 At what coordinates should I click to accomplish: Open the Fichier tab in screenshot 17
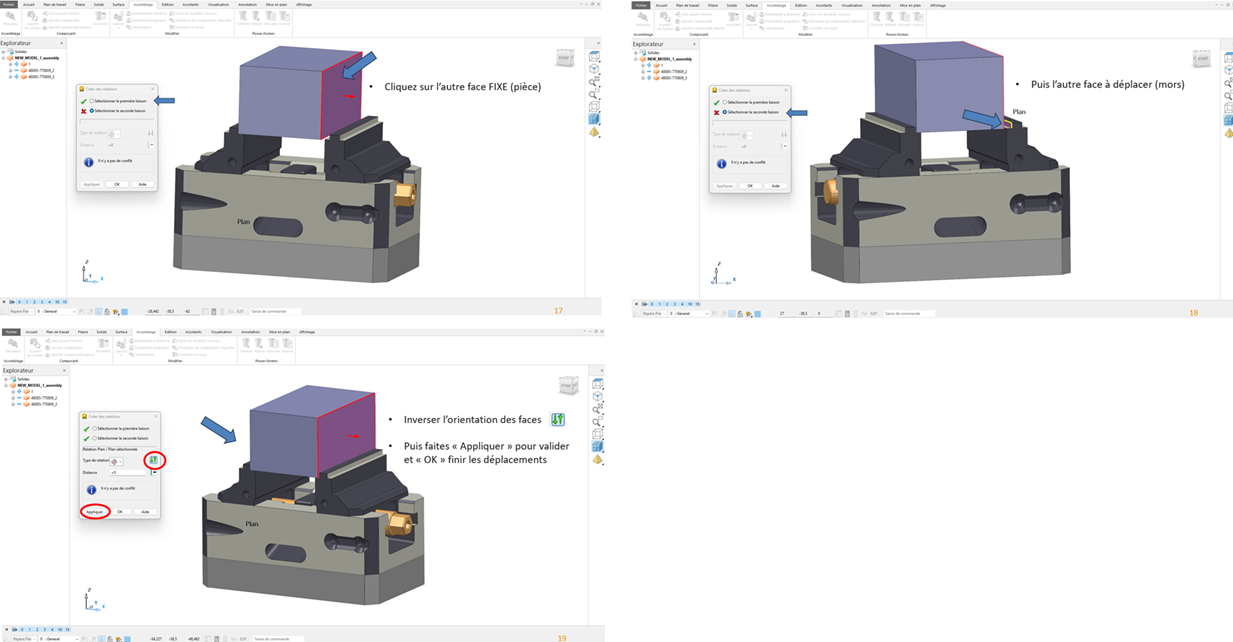click(x=10, y=5)
